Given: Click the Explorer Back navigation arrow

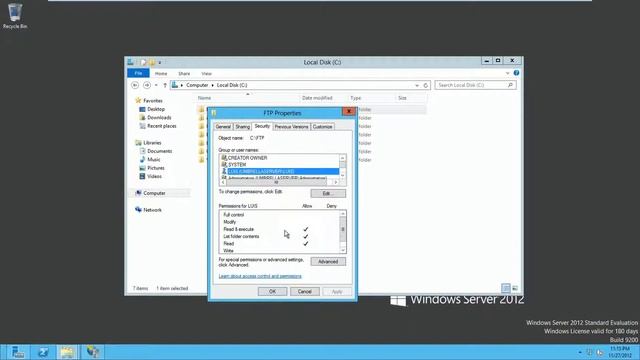Looking at the screenshot, I should (135, 85).
